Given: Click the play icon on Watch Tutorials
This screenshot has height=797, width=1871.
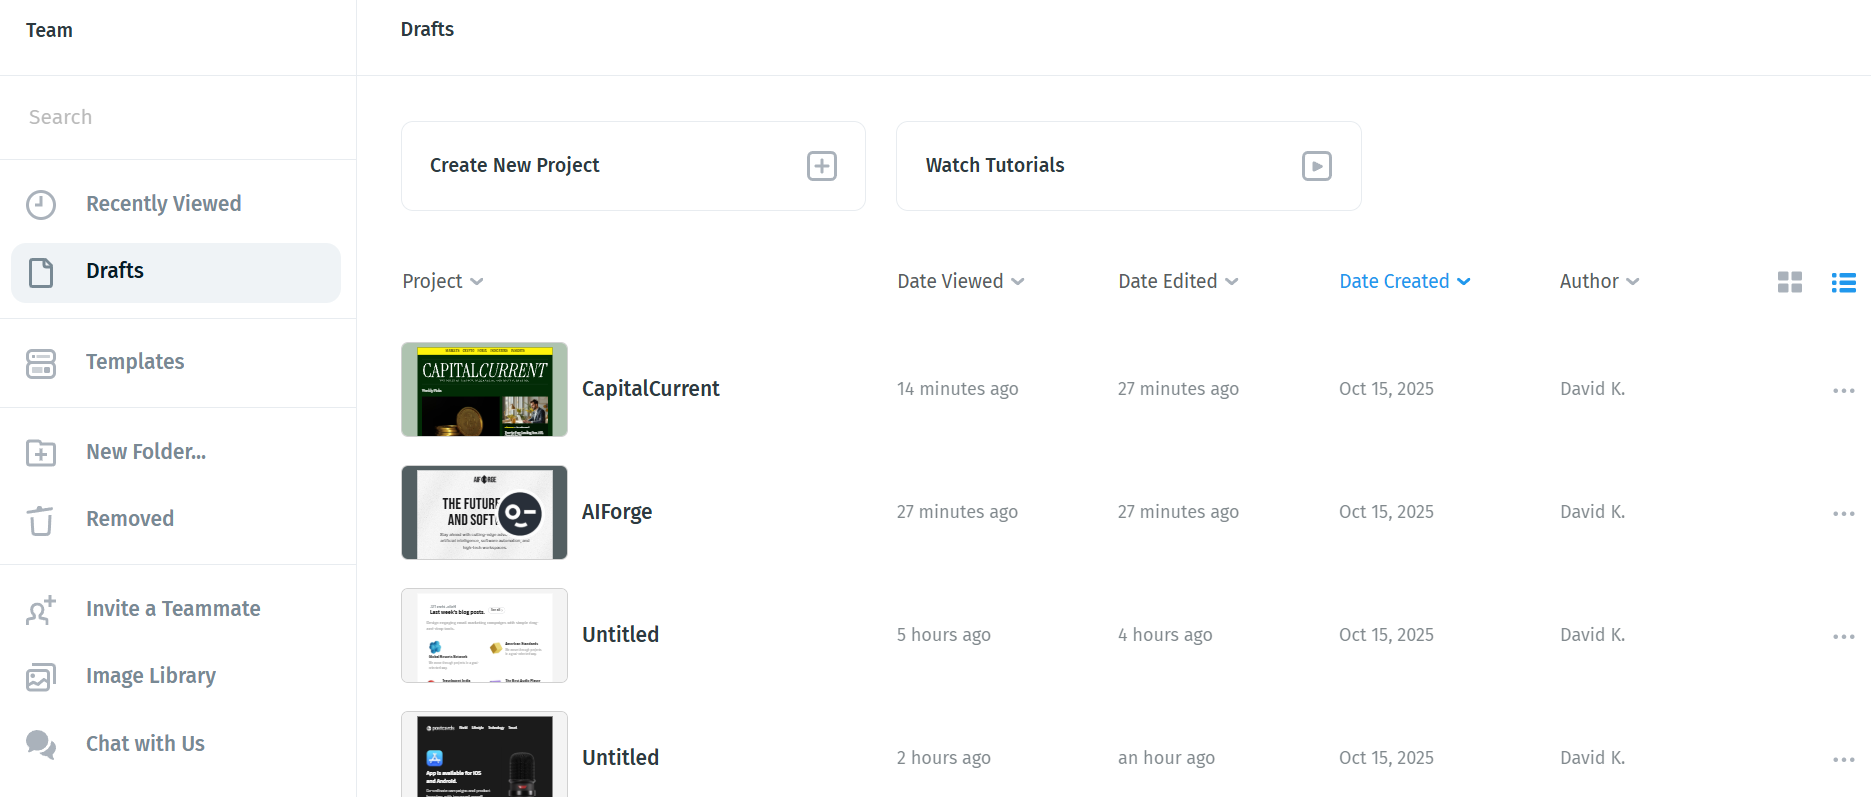Looking at the screenshot, I should pos(1316,166).
